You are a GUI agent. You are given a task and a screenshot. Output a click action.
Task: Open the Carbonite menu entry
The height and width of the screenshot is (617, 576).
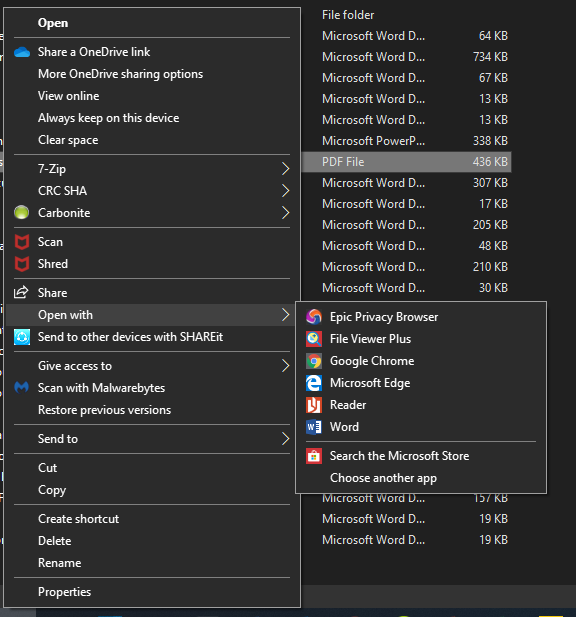coord(152,213)
